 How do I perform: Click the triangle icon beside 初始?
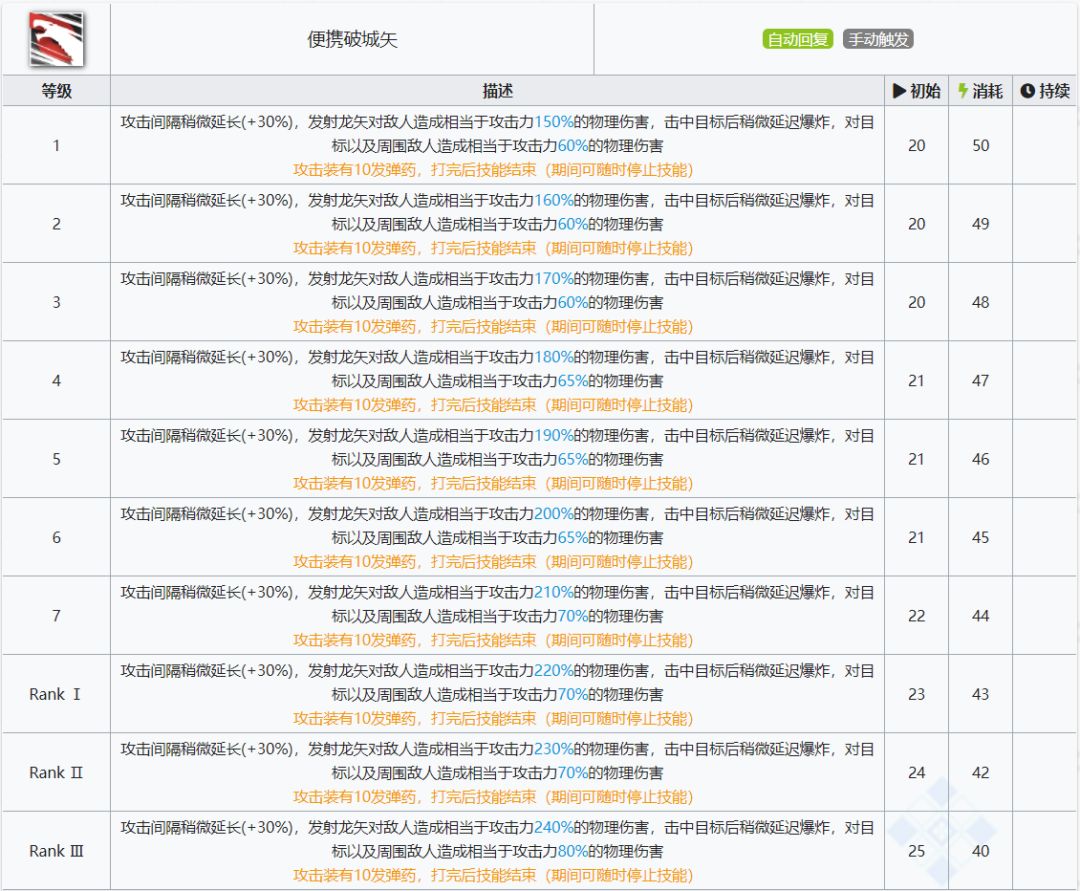tap(899, 91)
